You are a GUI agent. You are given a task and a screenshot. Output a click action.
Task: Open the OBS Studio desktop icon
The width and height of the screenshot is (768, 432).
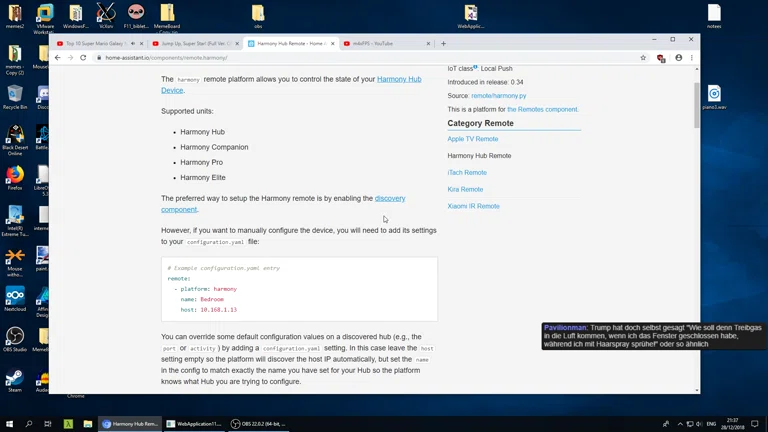15,340
